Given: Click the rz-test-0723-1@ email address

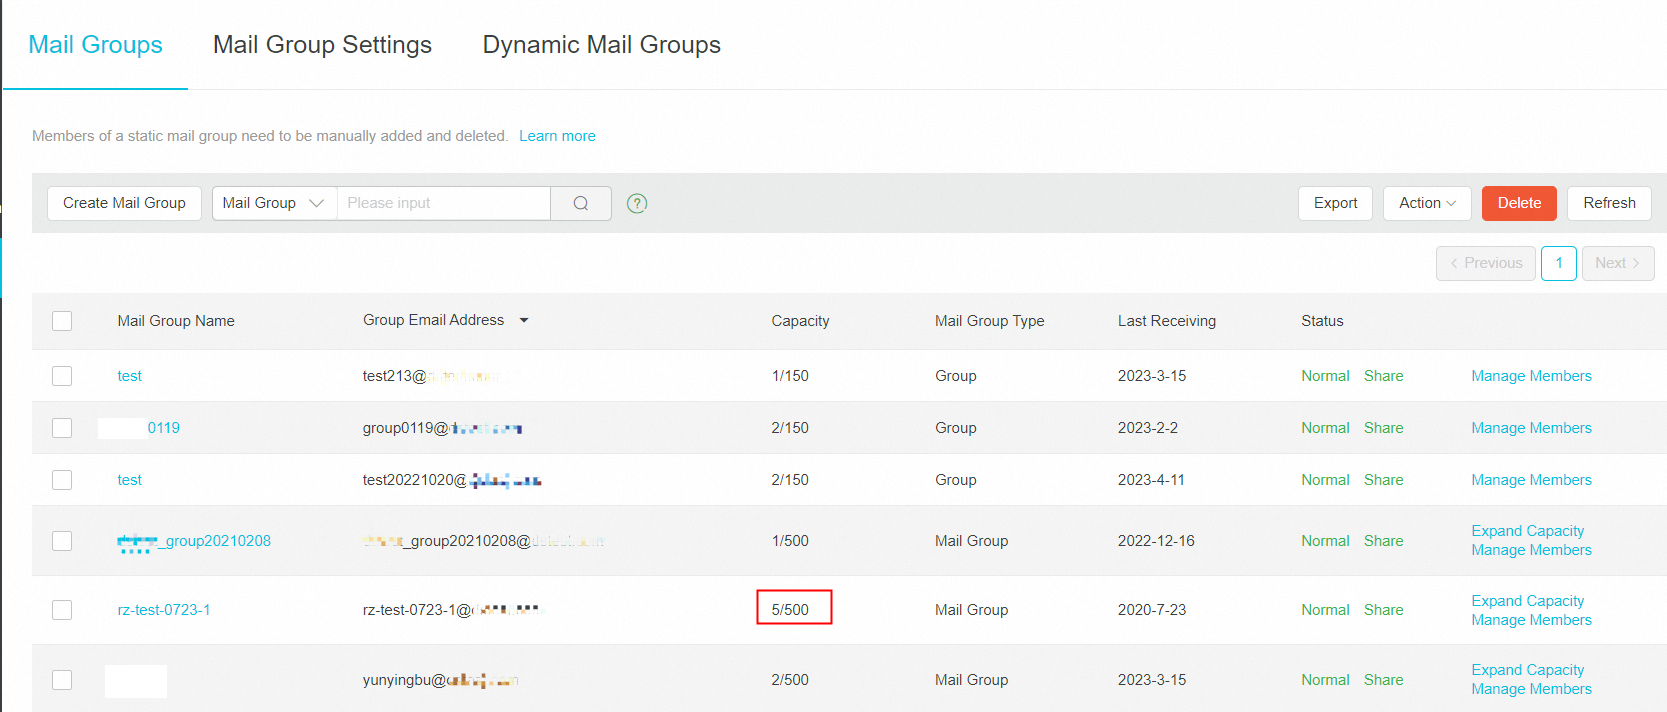Looking at the screenshot, I should pos(451,610).
